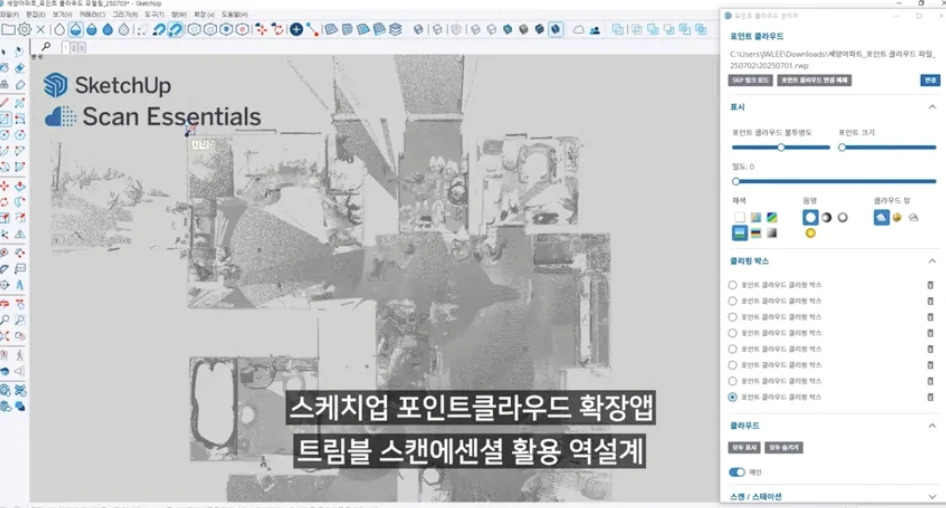Select the Line pencil tool
Image resolution: width=946 pixels, height=508 pixels.
[5, 102]
